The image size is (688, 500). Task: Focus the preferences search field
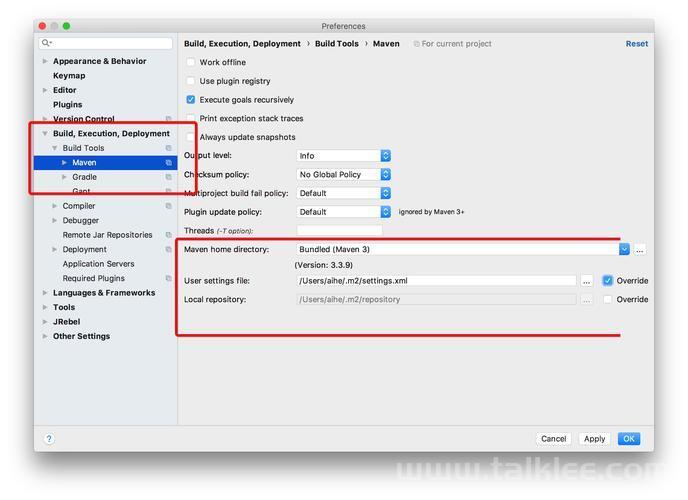pos(106,43)
